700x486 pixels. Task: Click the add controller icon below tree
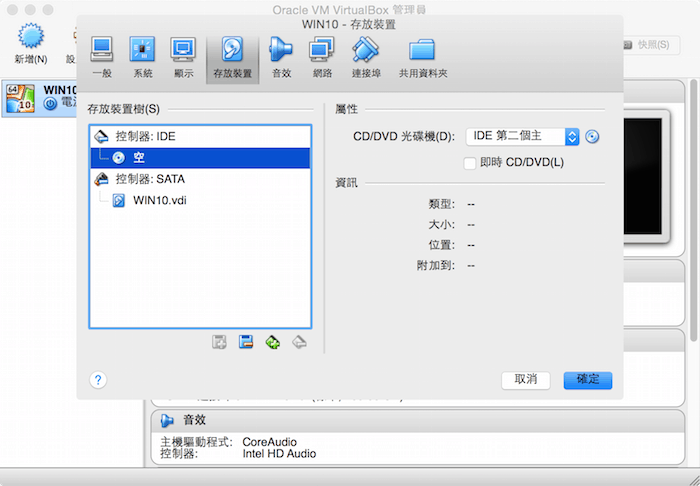click(272, 342)
